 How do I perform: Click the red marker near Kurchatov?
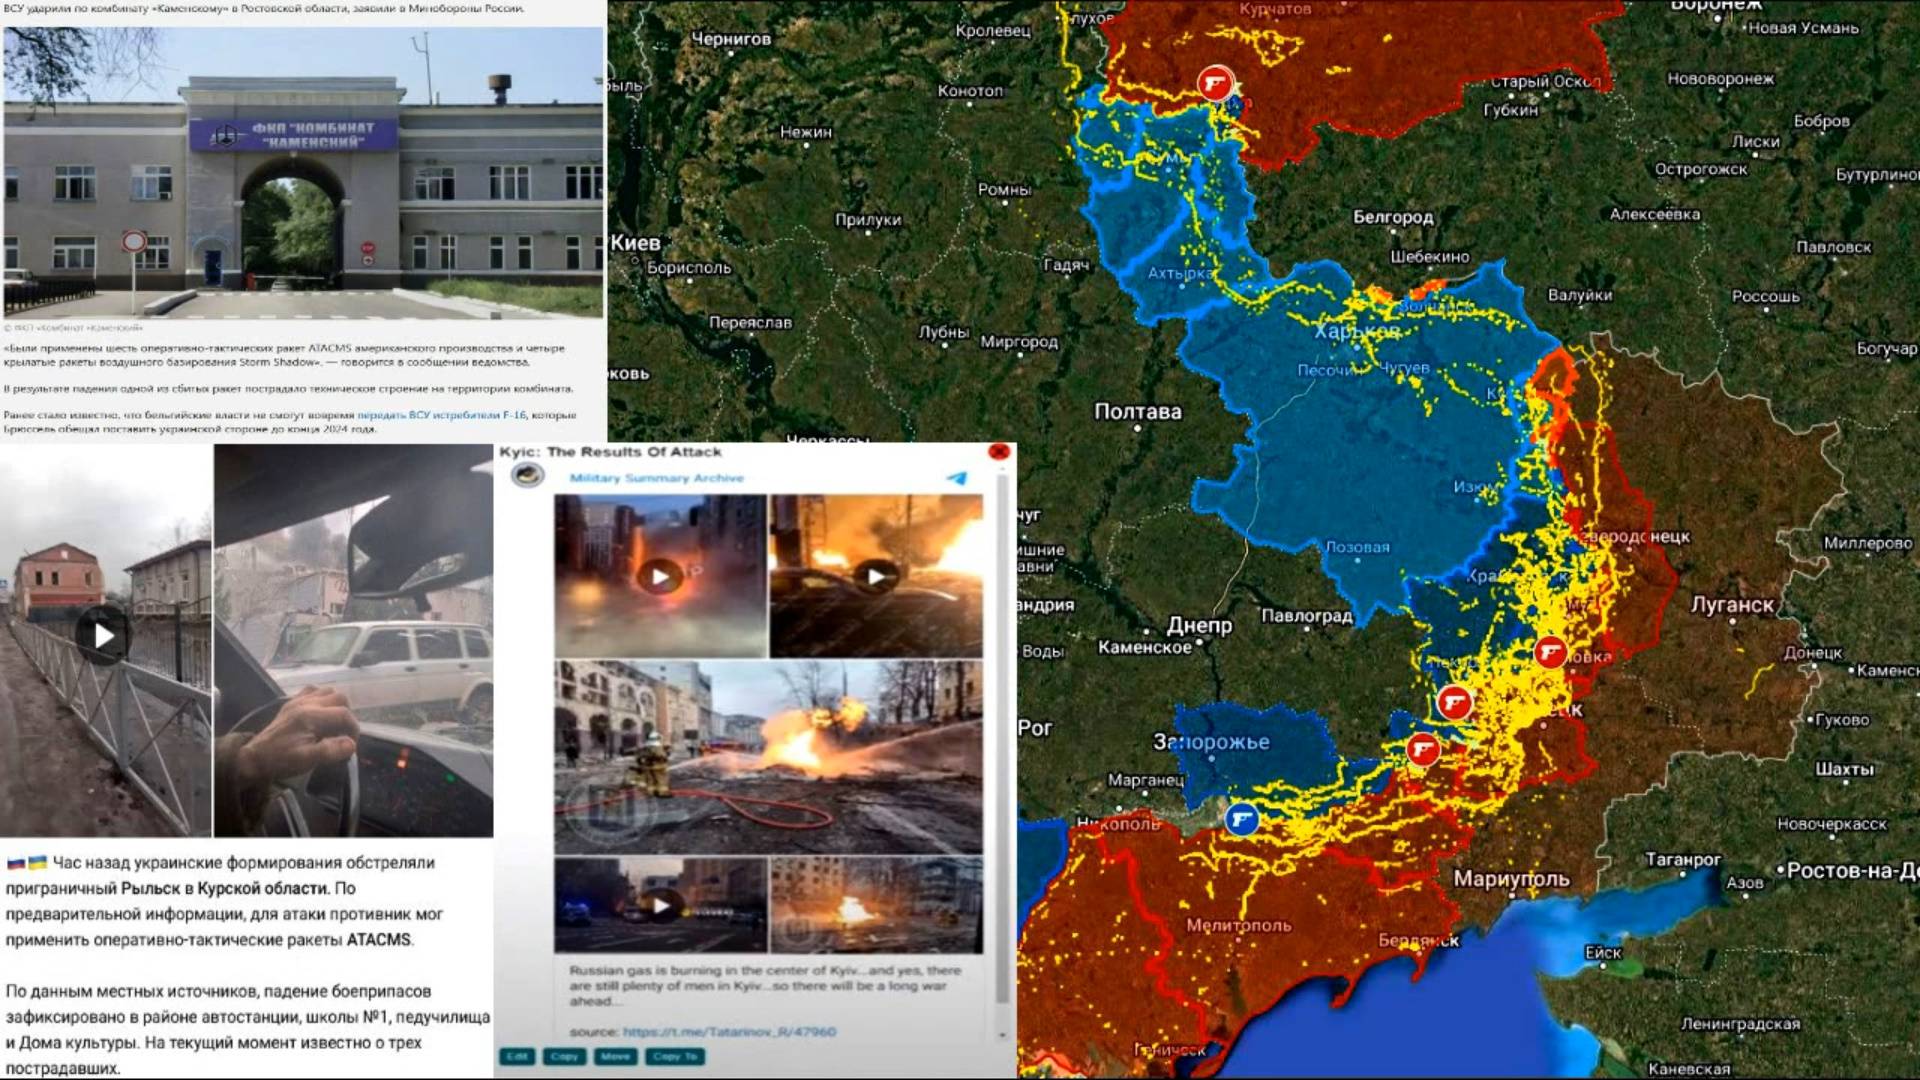pos(1216,84)
